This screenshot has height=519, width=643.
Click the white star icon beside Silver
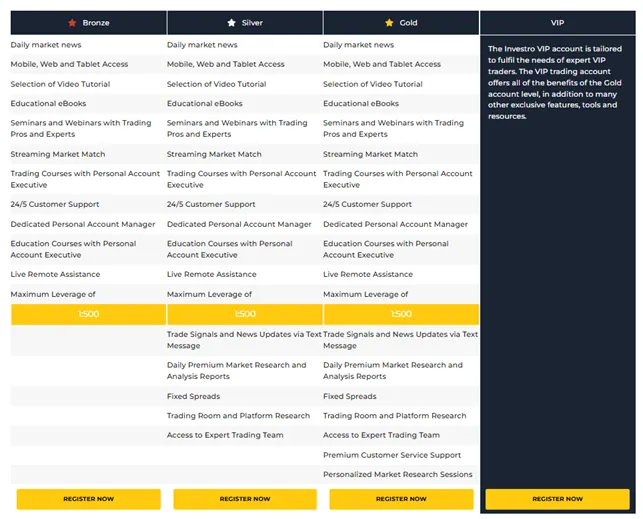click(x=232, y=22)
